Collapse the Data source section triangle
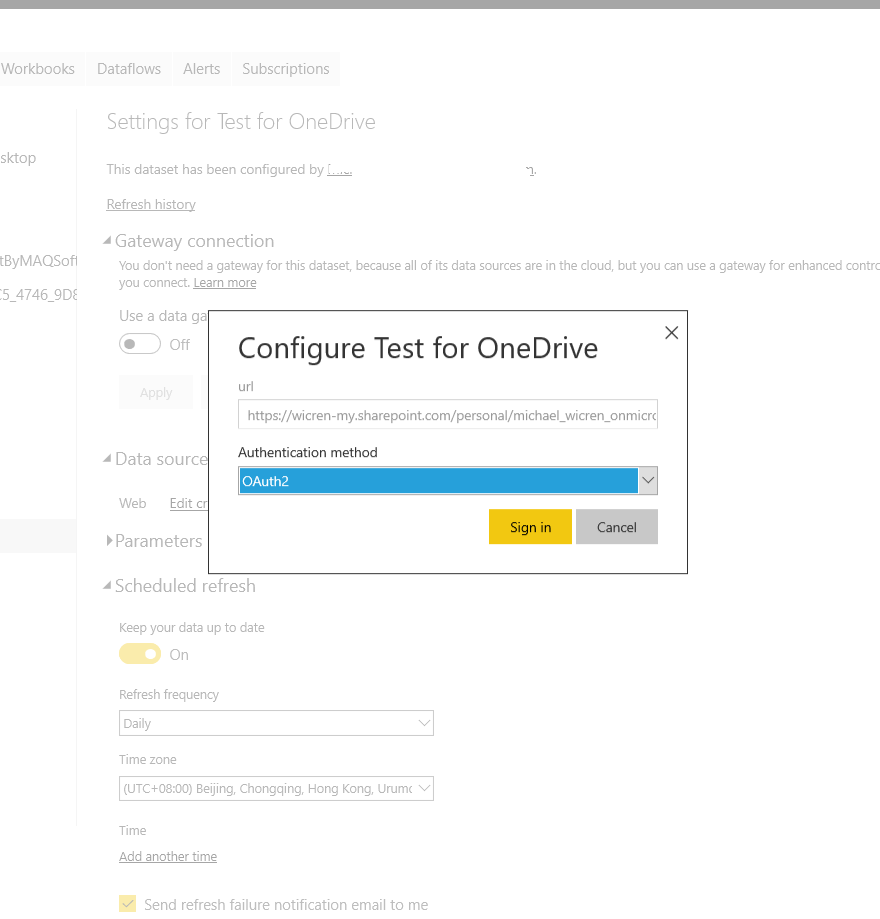This screenshot has height=919, width=880. pos(107,458)
